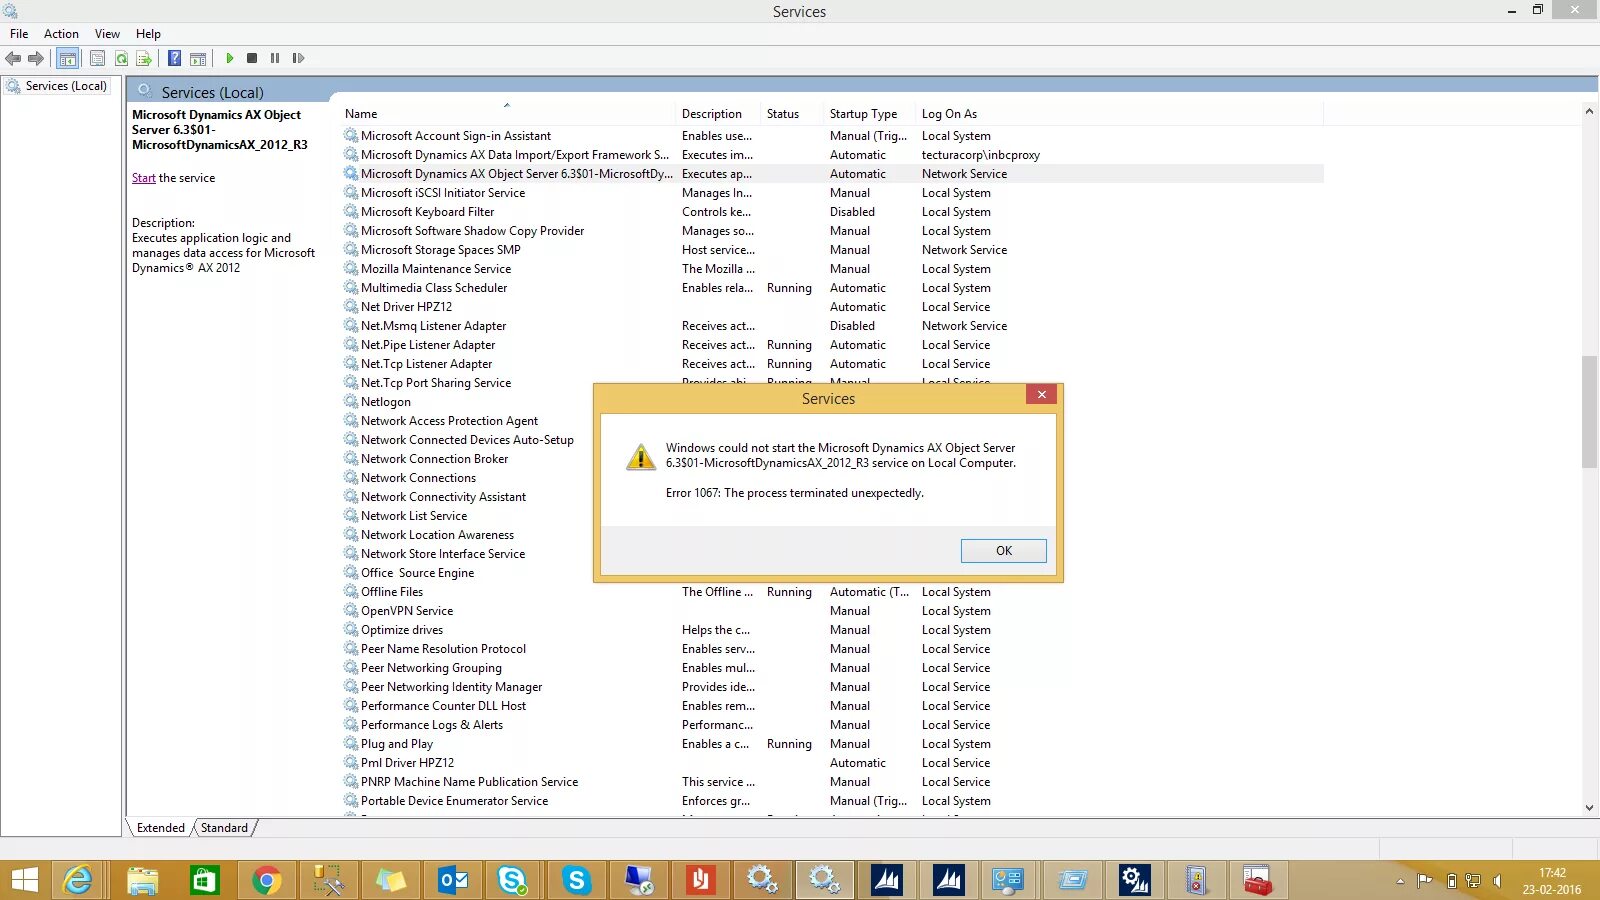
Task: Go forward using the toolbar Forward arrow
Action: (x=36, y=58)
